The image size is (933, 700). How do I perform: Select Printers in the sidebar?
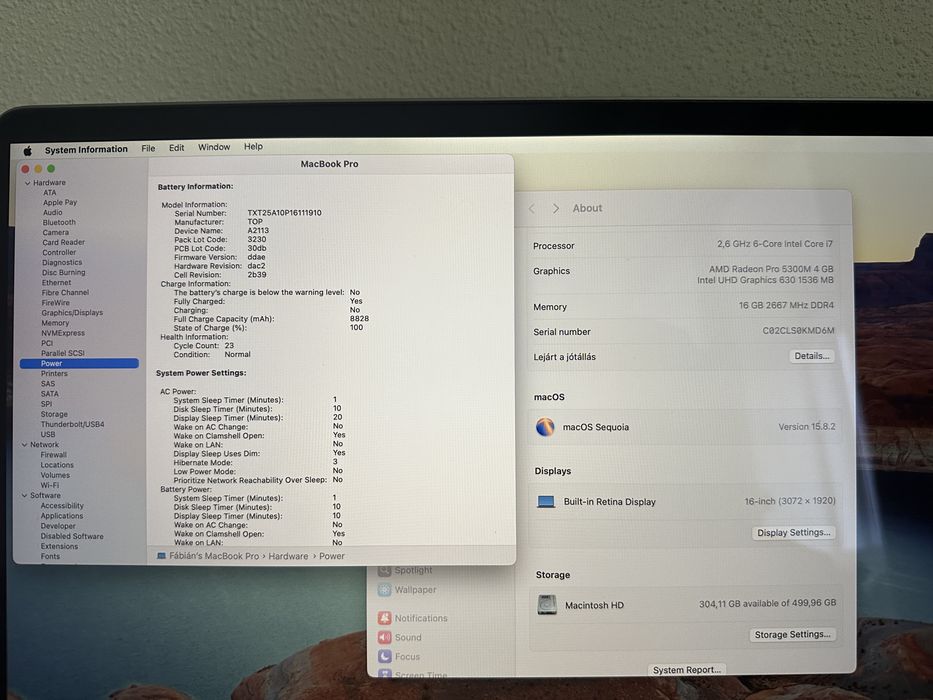54,374
